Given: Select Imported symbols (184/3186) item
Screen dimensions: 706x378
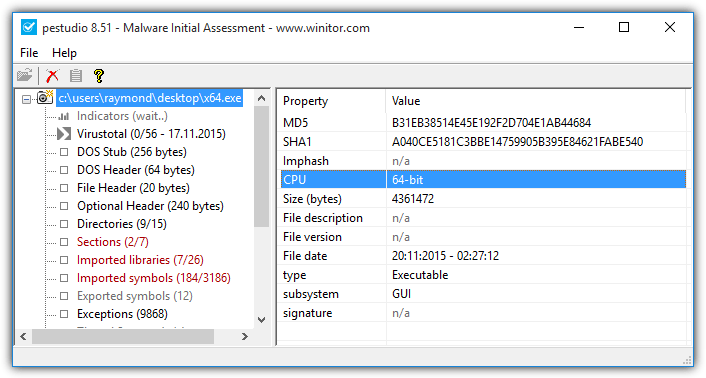Looking at the screenshot, I should (x=154, y=278).
